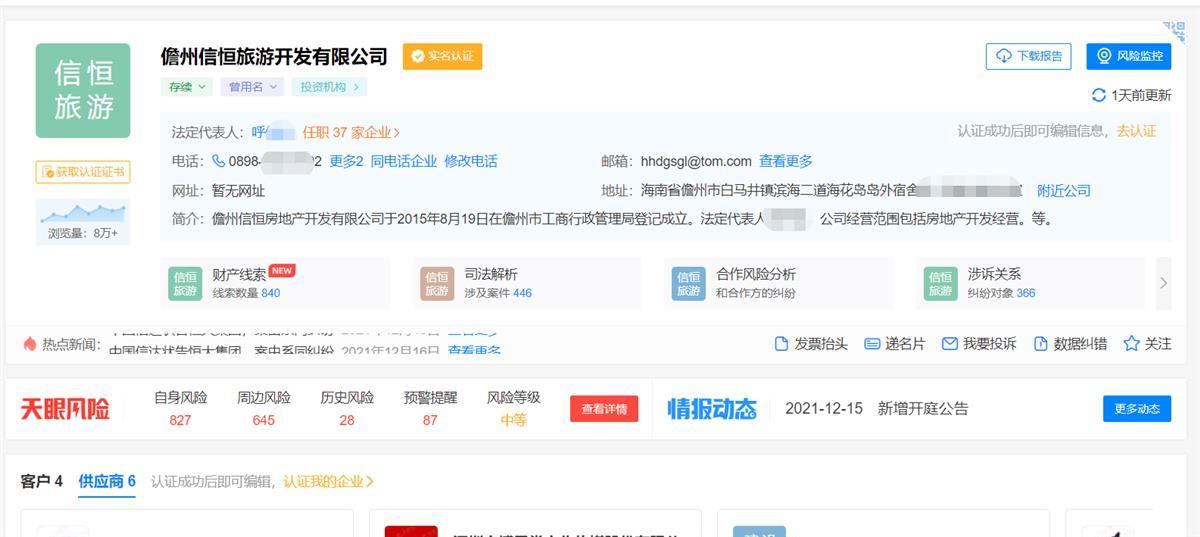Click company name 儋州信恒旅游开发有限公司
Screen dimensions: 1200x537
(275, 57)
